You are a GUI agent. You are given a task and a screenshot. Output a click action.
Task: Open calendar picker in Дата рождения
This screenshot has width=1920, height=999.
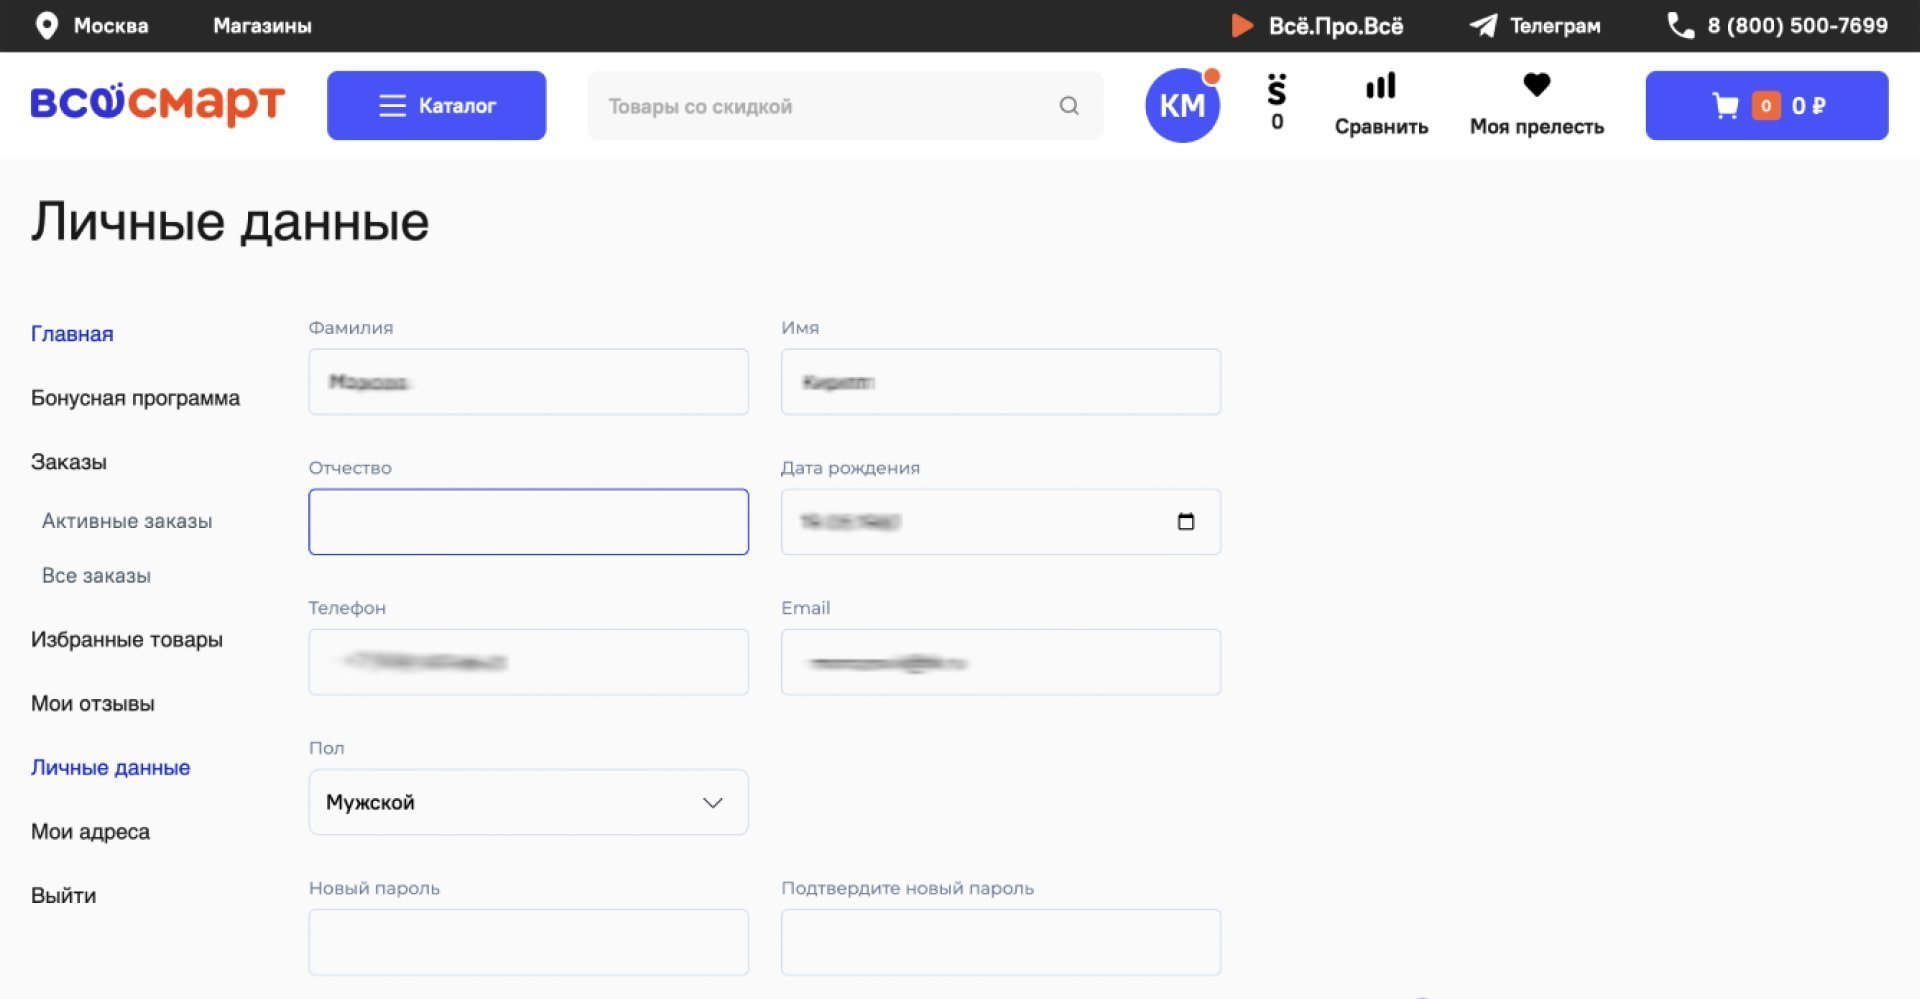pyautogui.click(x=1186, y=522)
